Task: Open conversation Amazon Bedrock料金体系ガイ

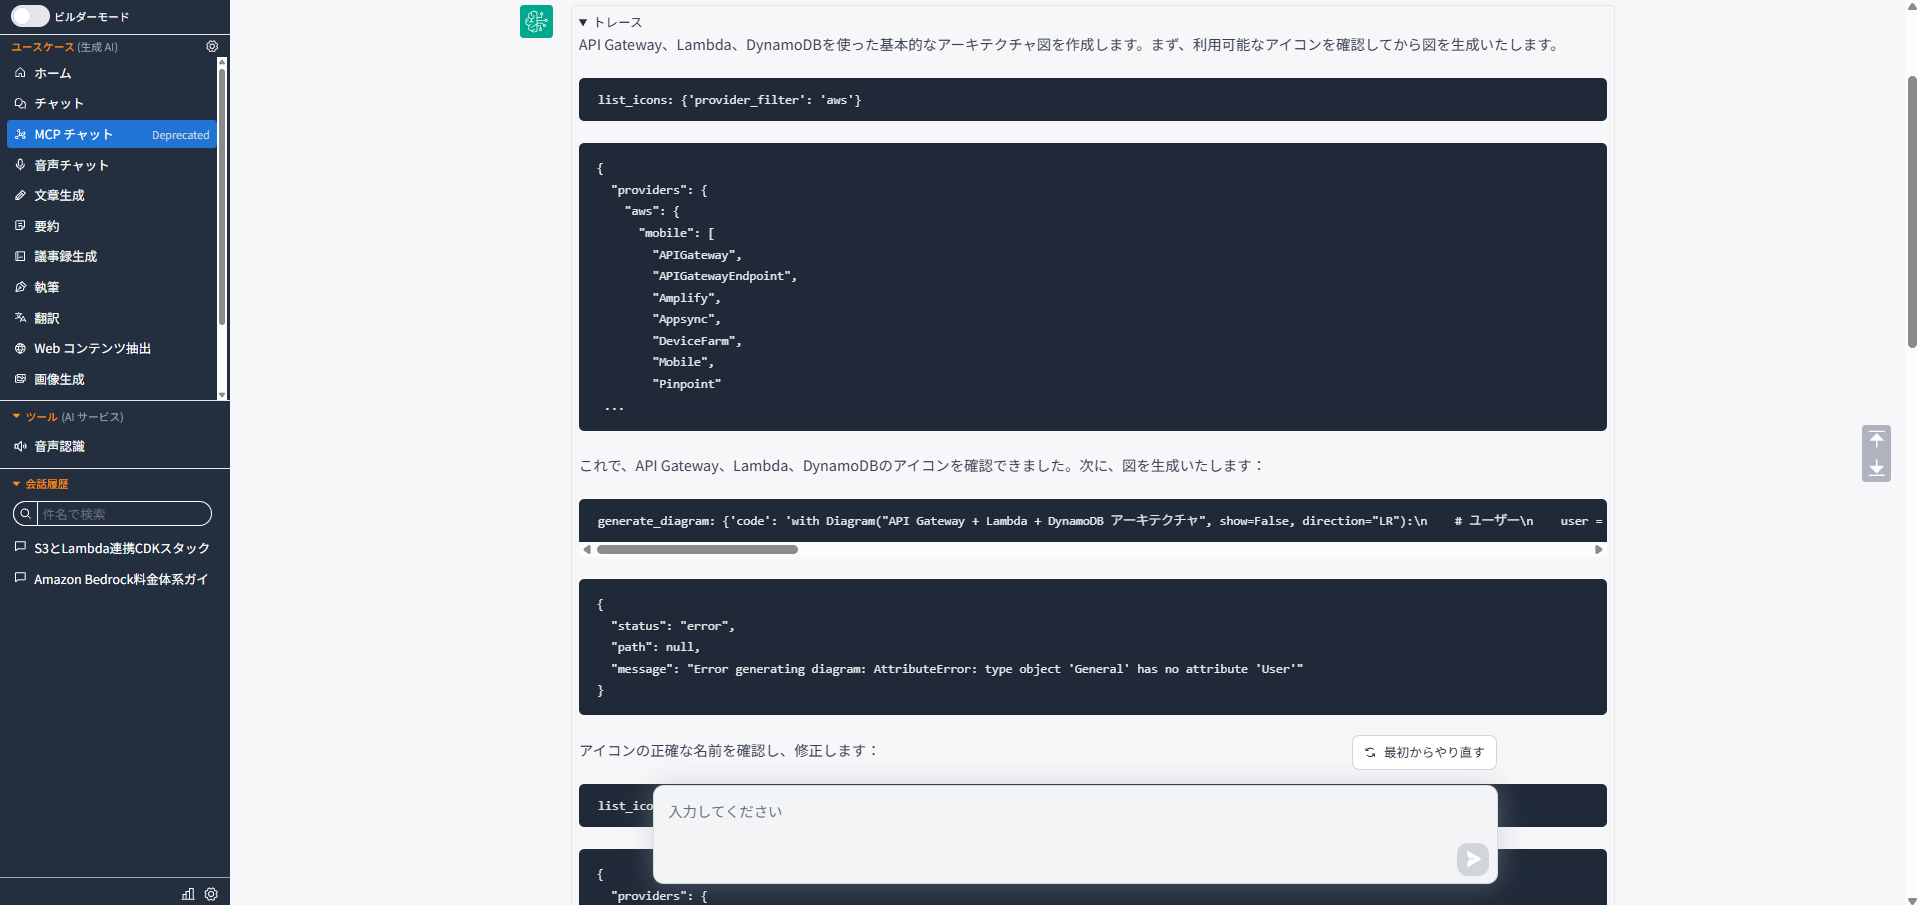Action: [113, 579]
